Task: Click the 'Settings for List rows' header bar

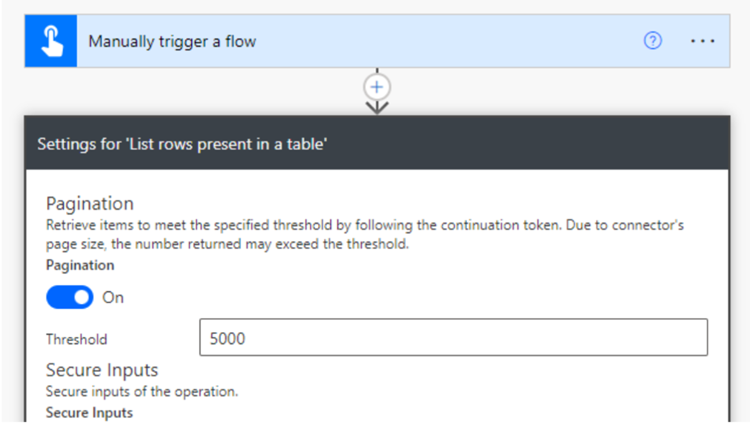Action: [377, 144]
